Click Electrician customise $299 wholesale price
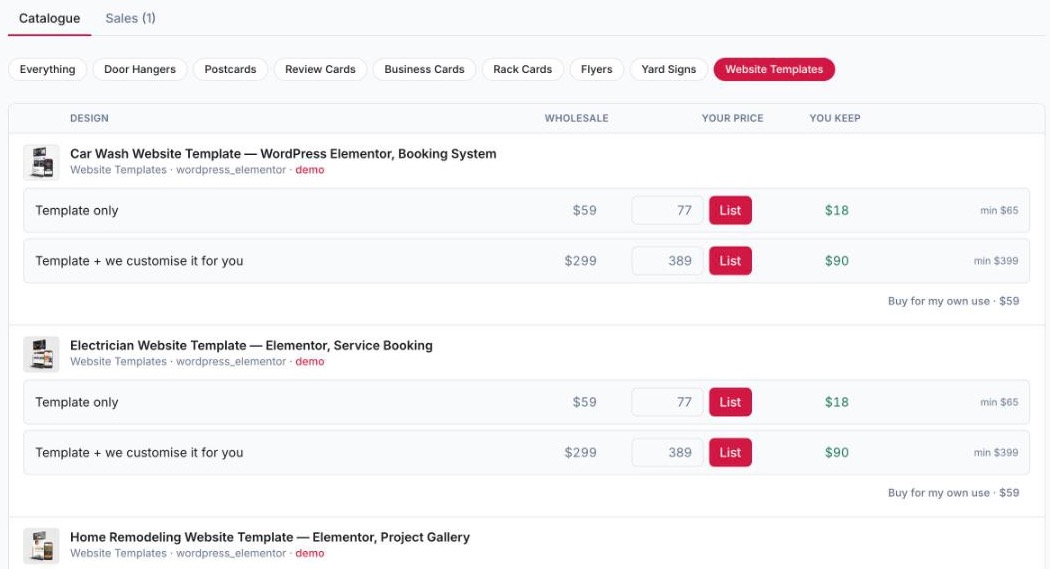Screen dimensions: 1050x569 tap(581, 453)
